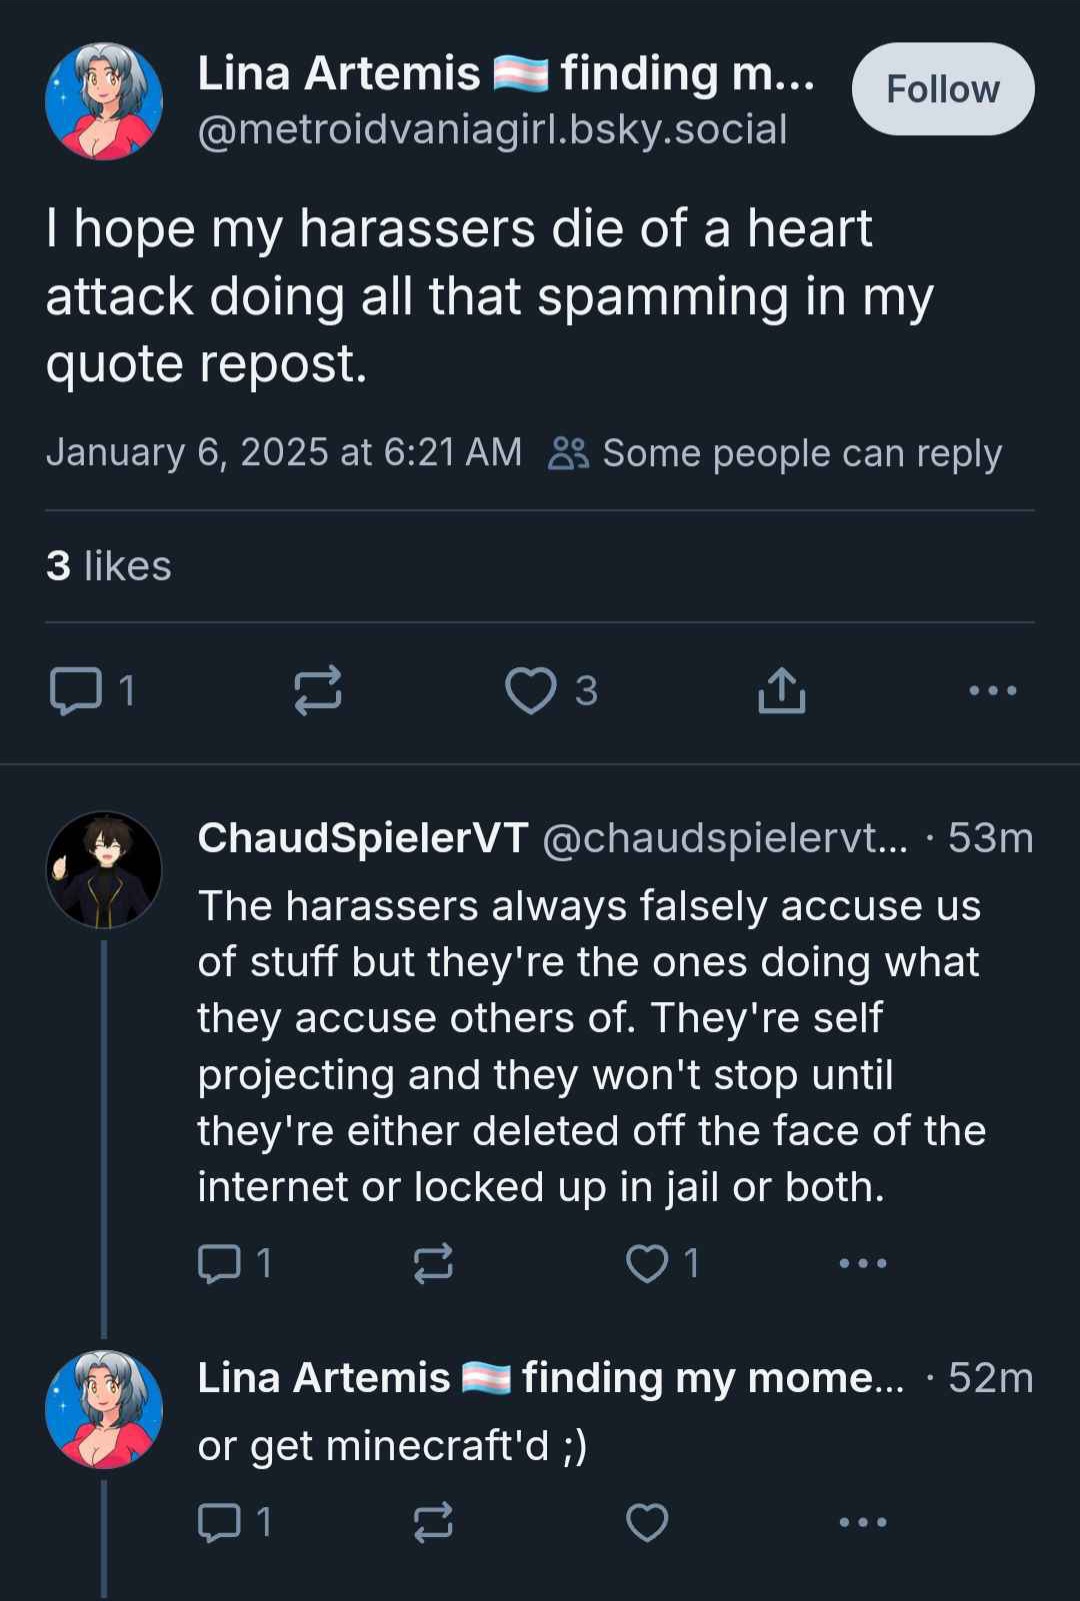Open the more options menu on the minecraft'd reply
The width and height of the screenshot is (1080, 1601).
[862, 1522]
